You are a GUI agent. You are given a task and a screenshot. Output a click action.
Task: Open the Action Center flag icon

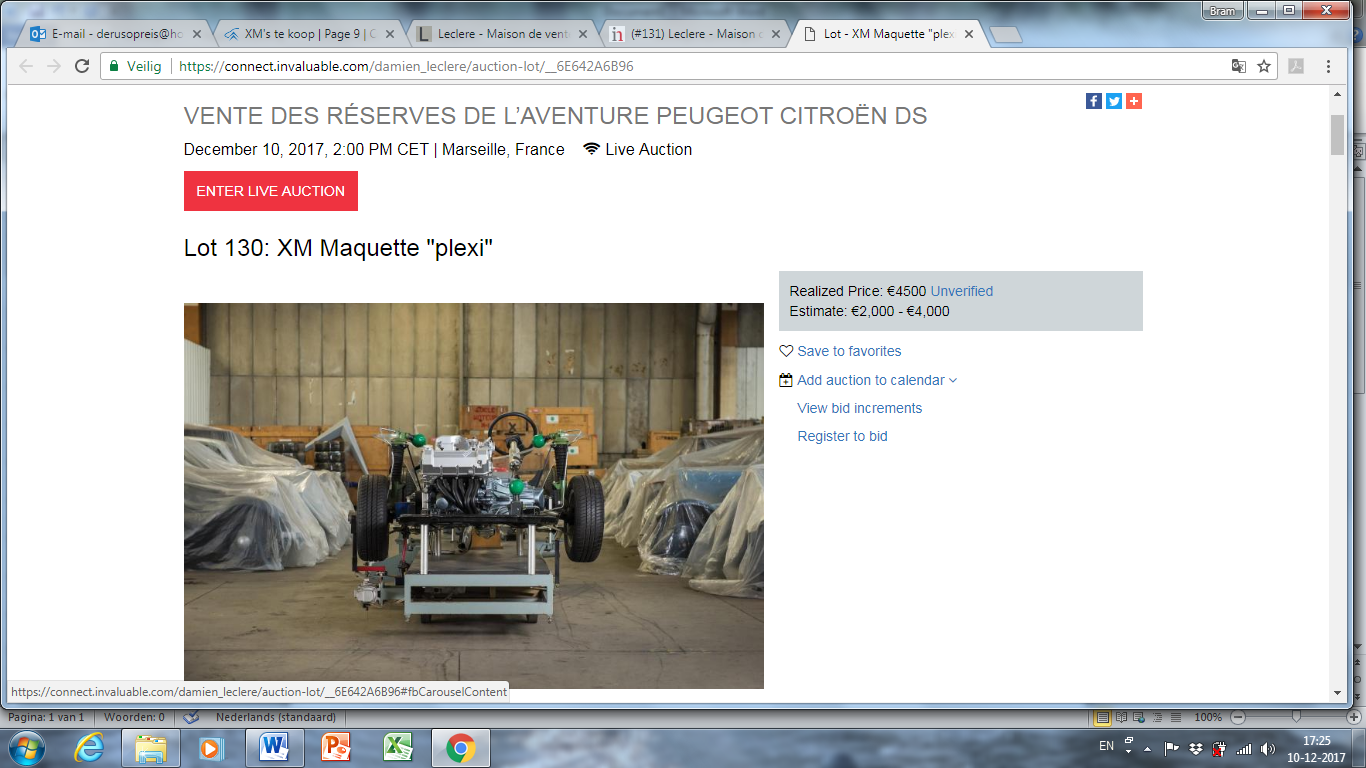(x=1171, y=748)
